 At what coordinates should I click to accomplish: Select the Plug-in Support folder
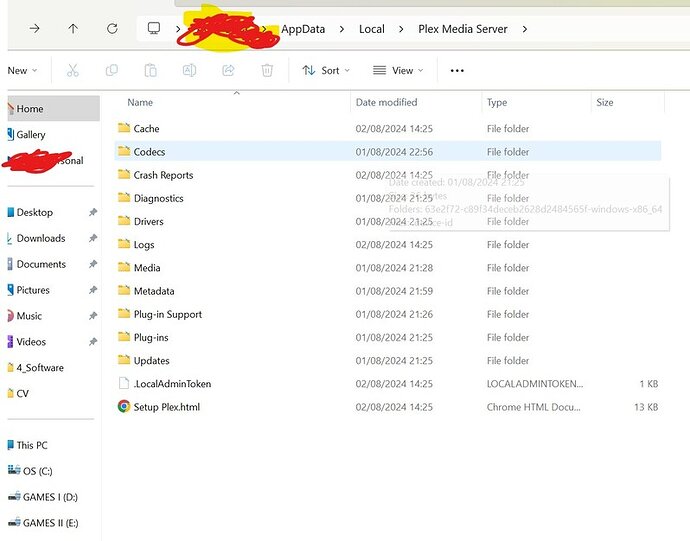point(388,314)
